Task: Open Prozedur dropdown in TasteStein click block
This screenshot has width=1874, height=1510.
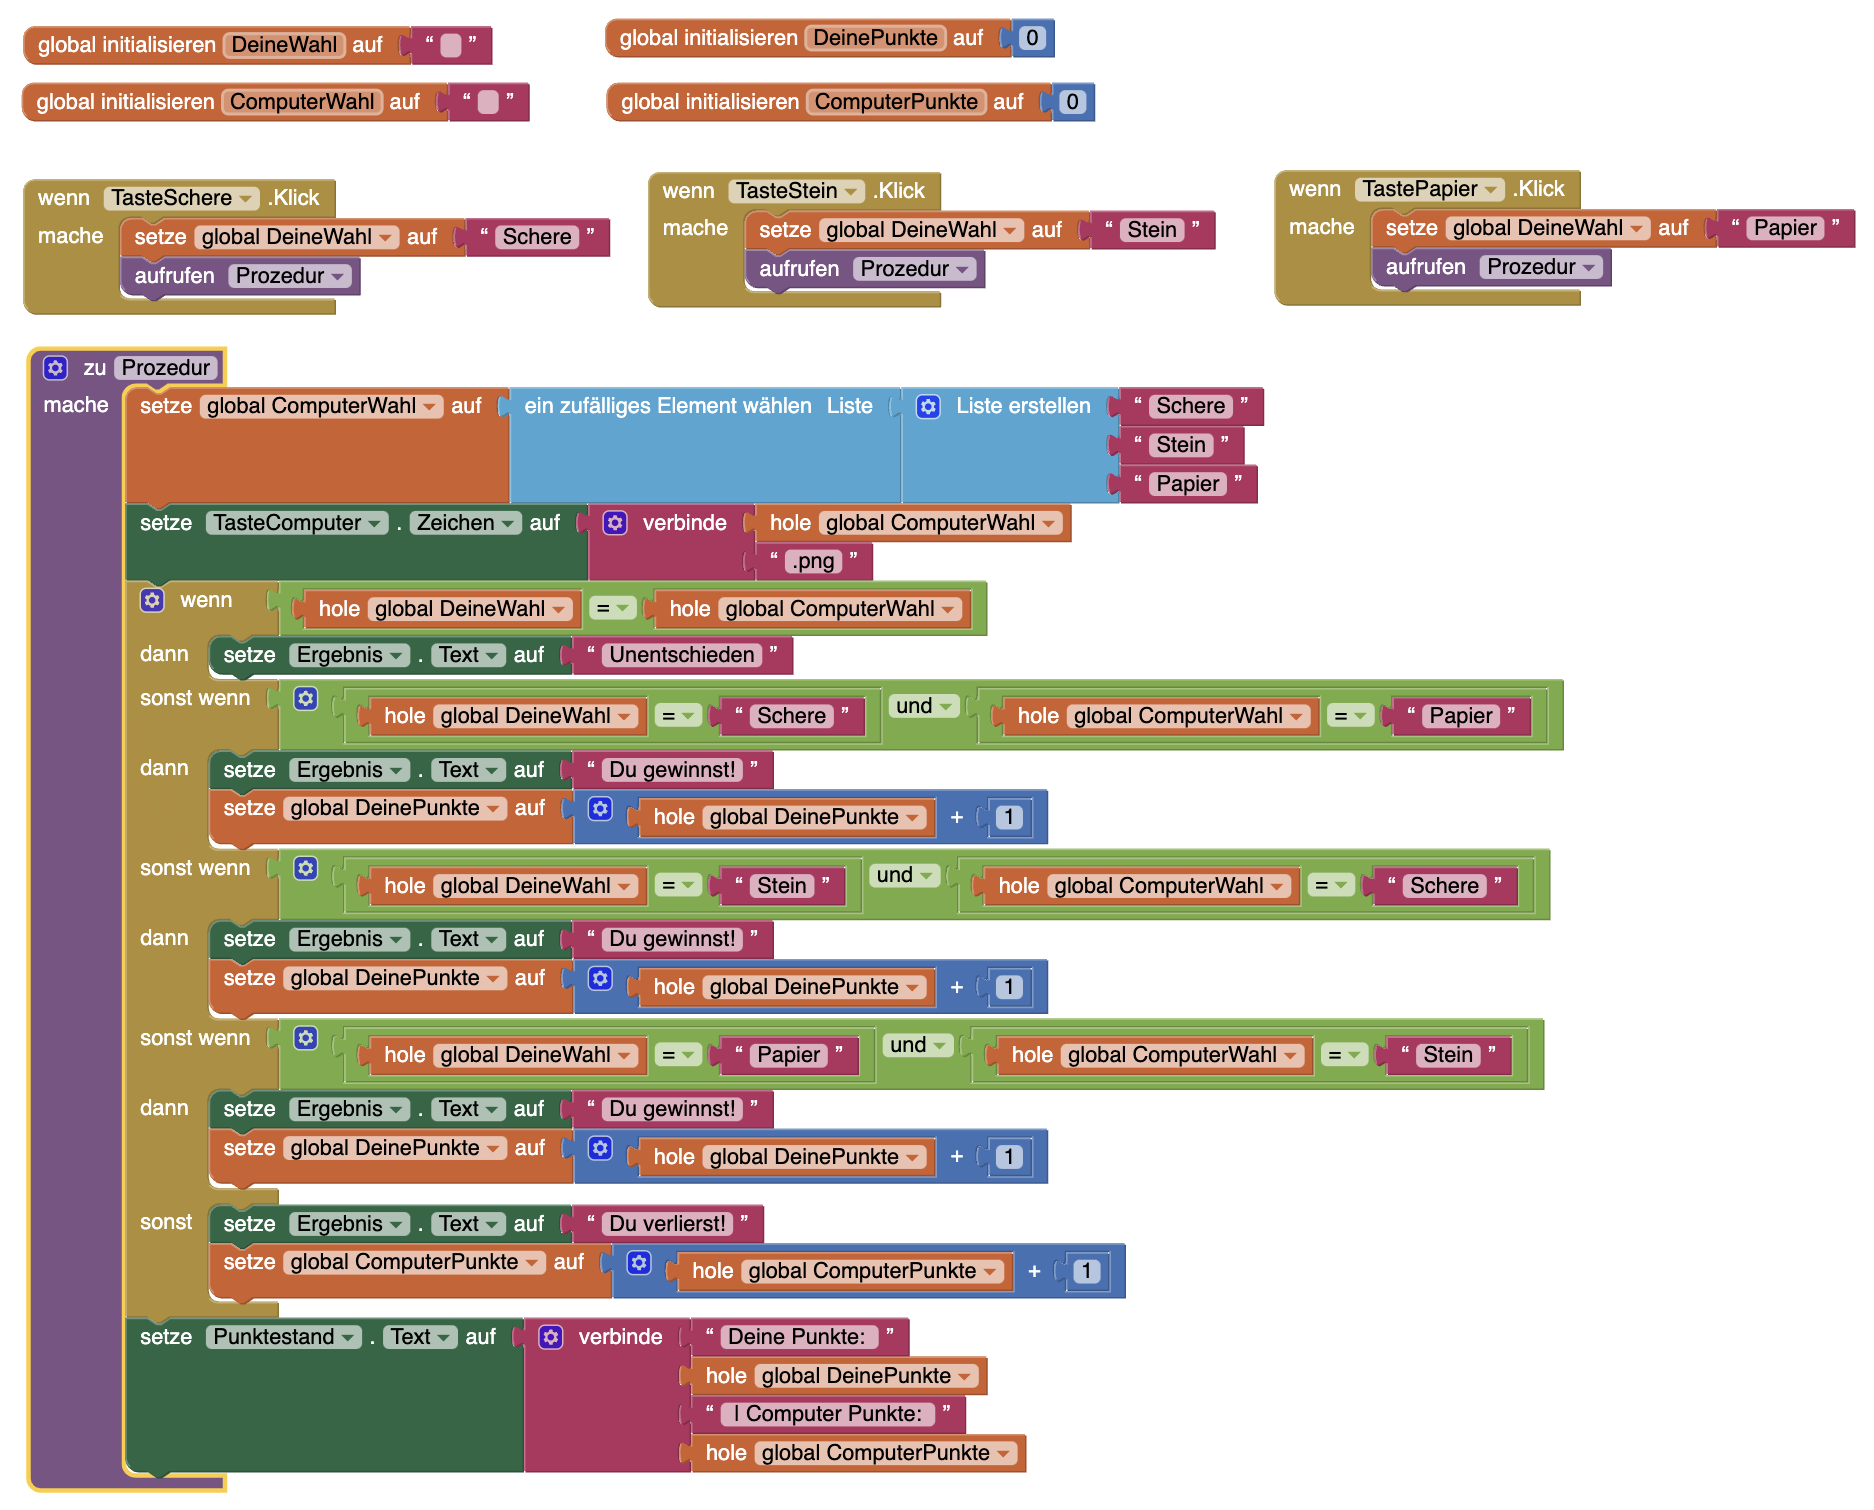Action: [x=962, y=269]
